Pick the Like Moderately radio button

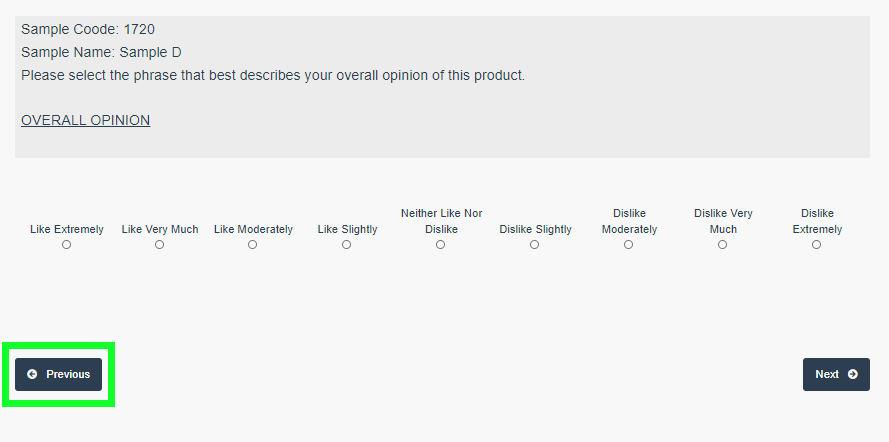(253, 245)
